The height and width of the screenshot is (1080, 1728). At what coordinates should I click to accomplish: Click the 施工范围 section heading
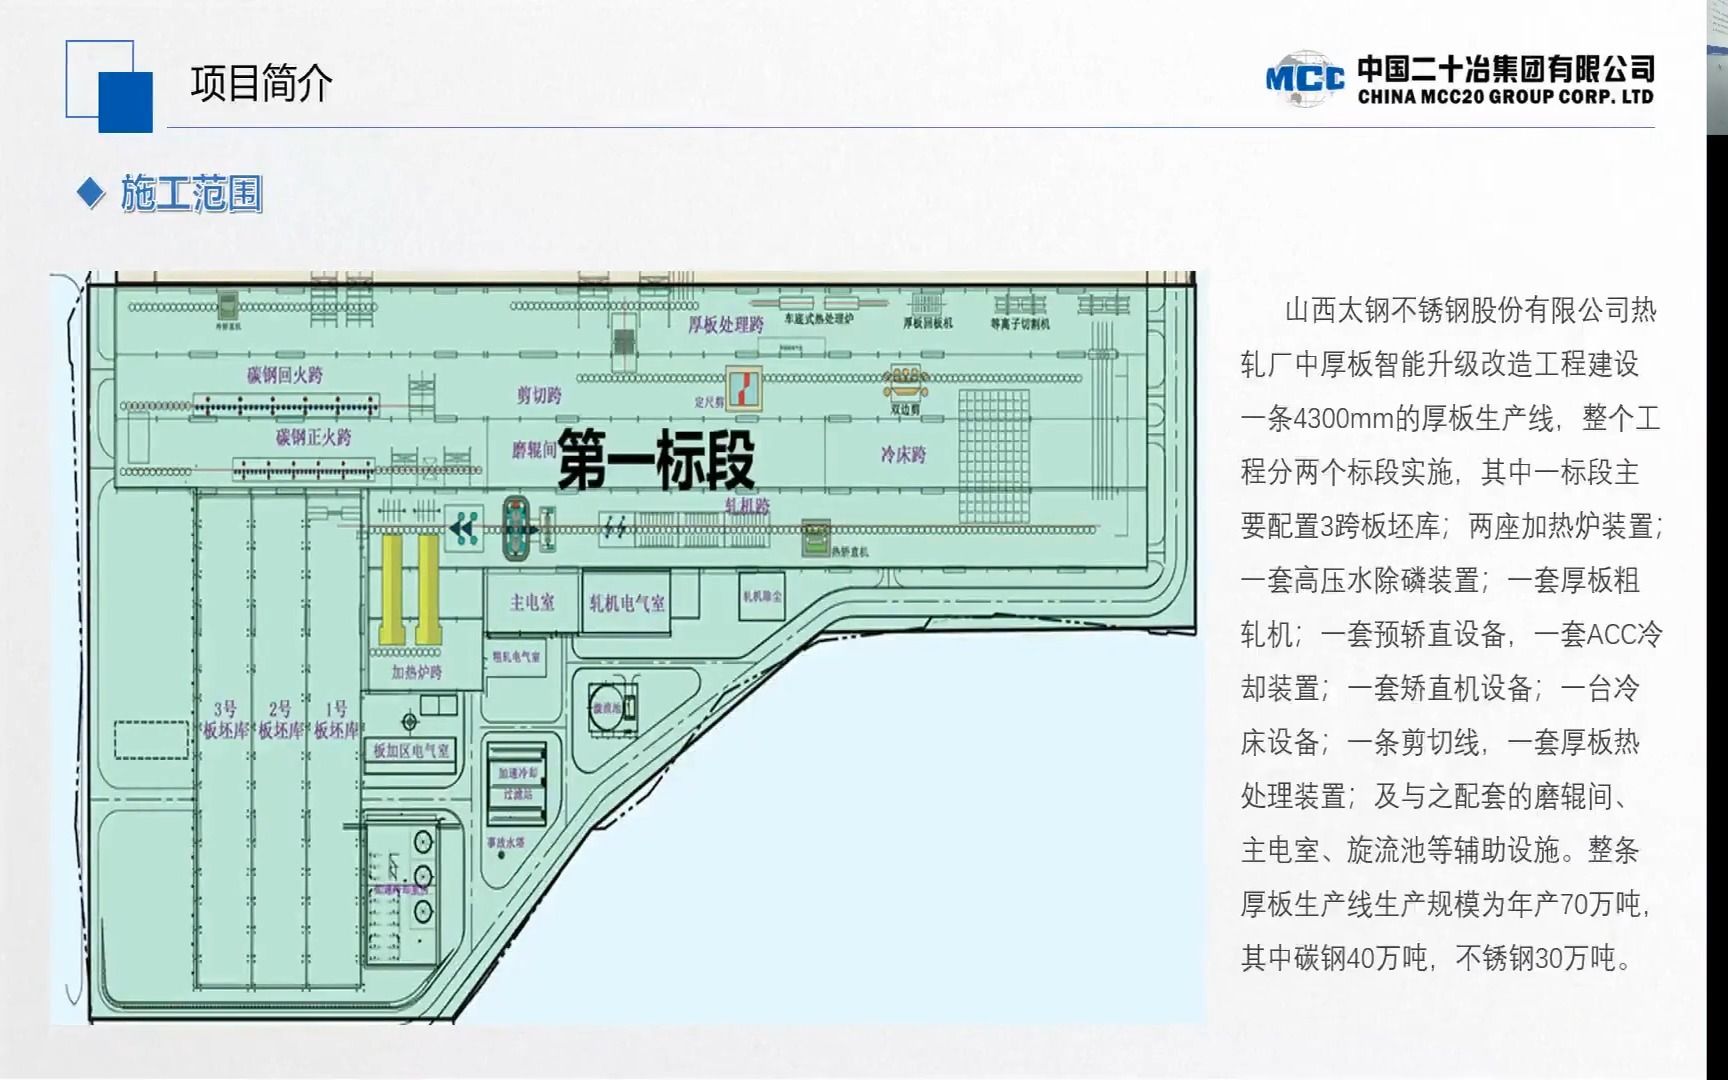(191, 194)
